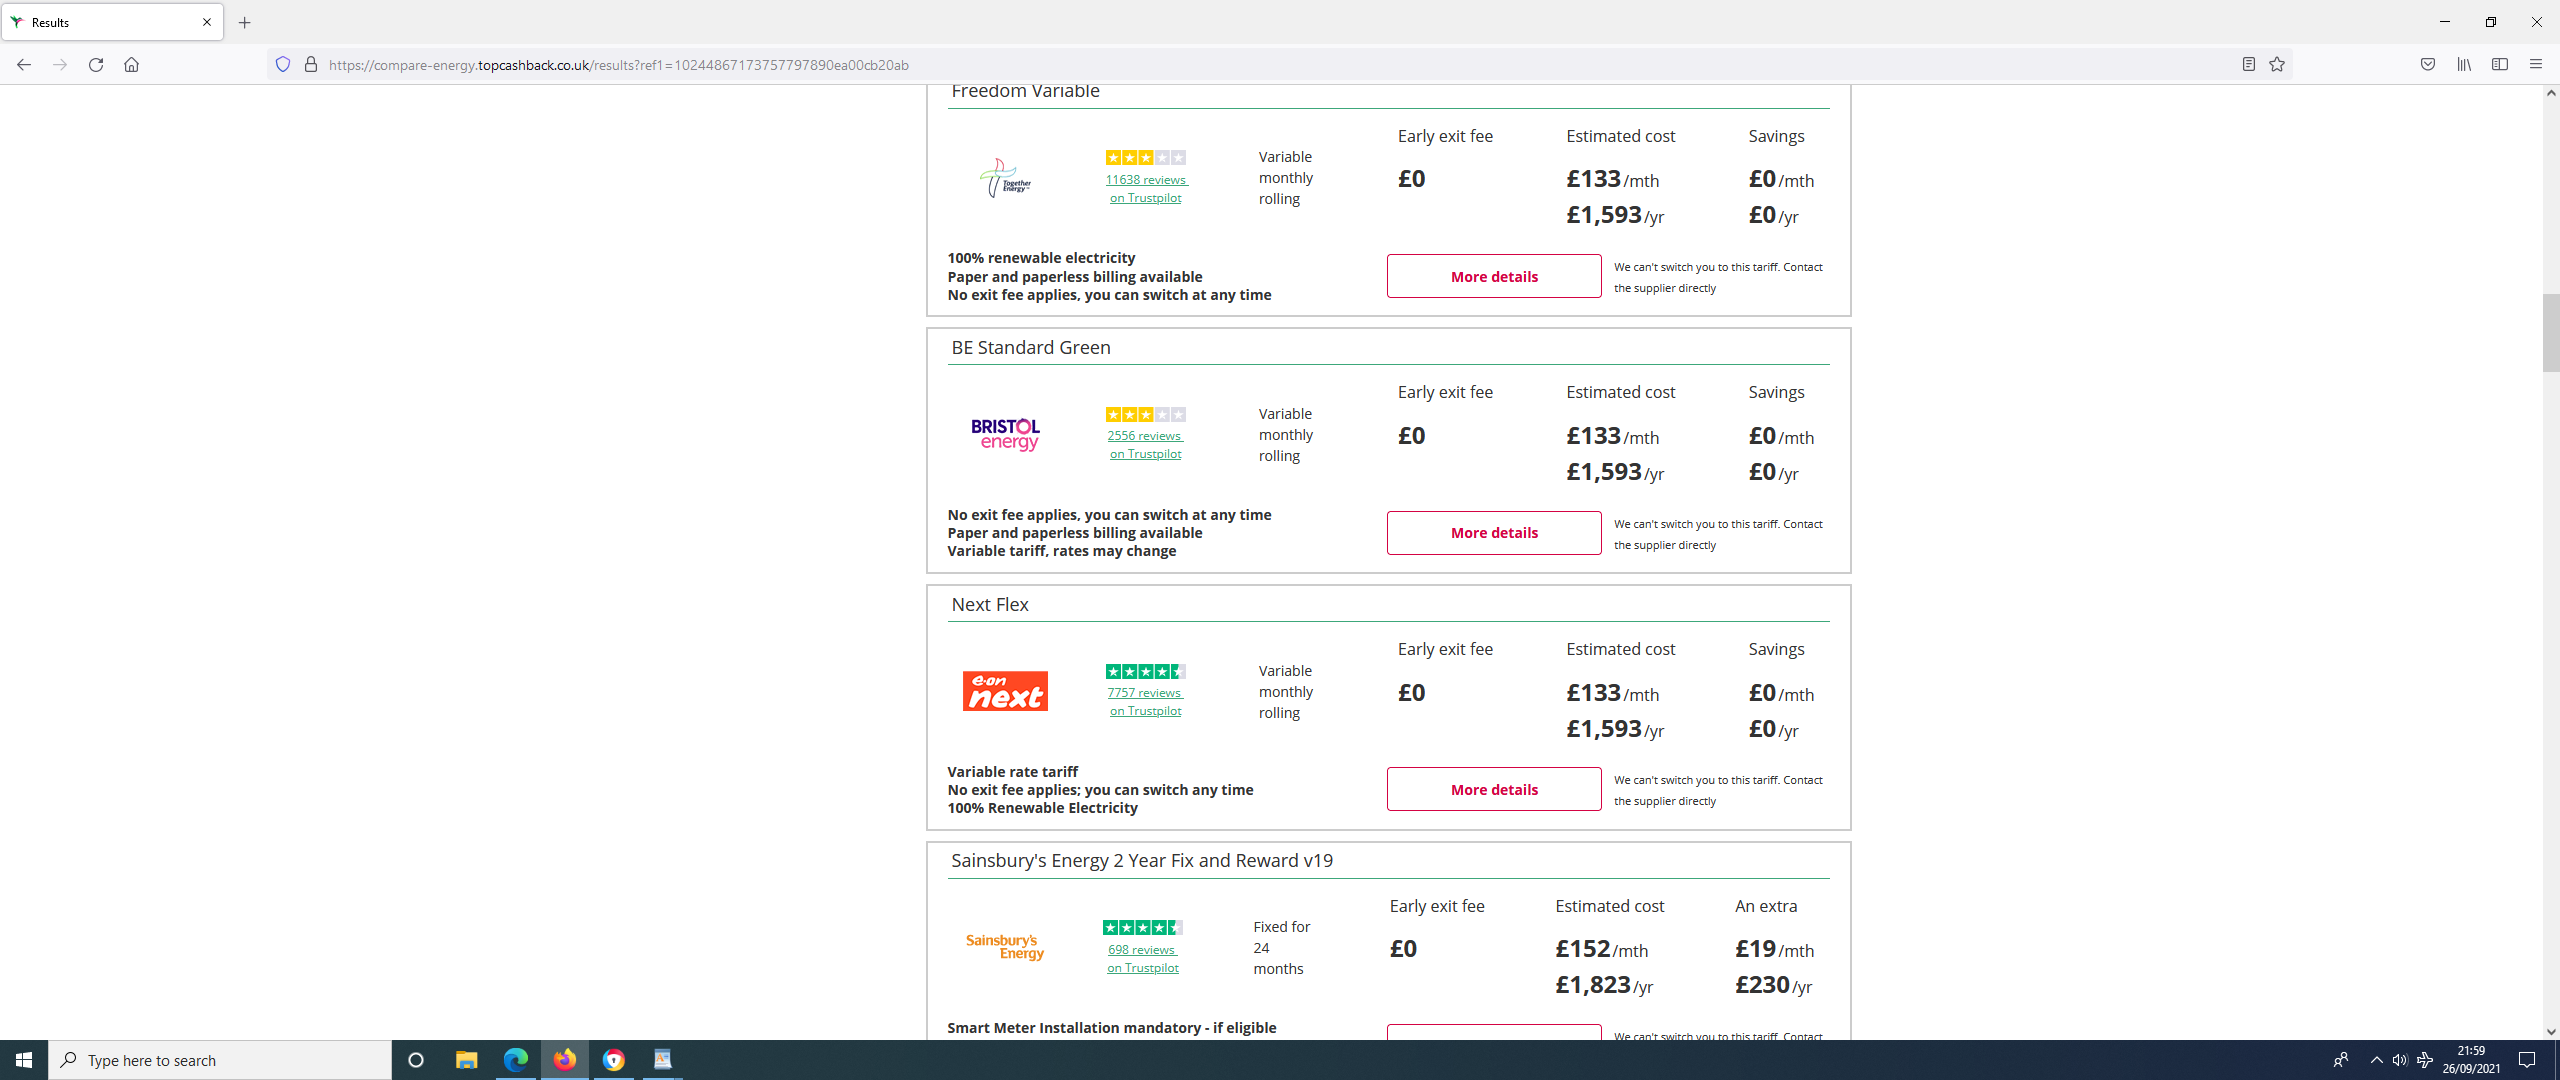Click the scrollbar up arrow
This screenshot has width=2560, height=1080.
pyautogui.click(x=2551, y=93)
